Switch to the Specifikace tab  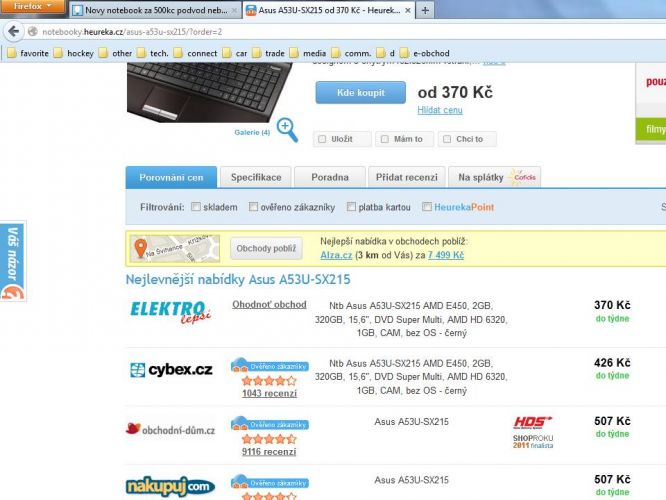click(x=256, y=177)
